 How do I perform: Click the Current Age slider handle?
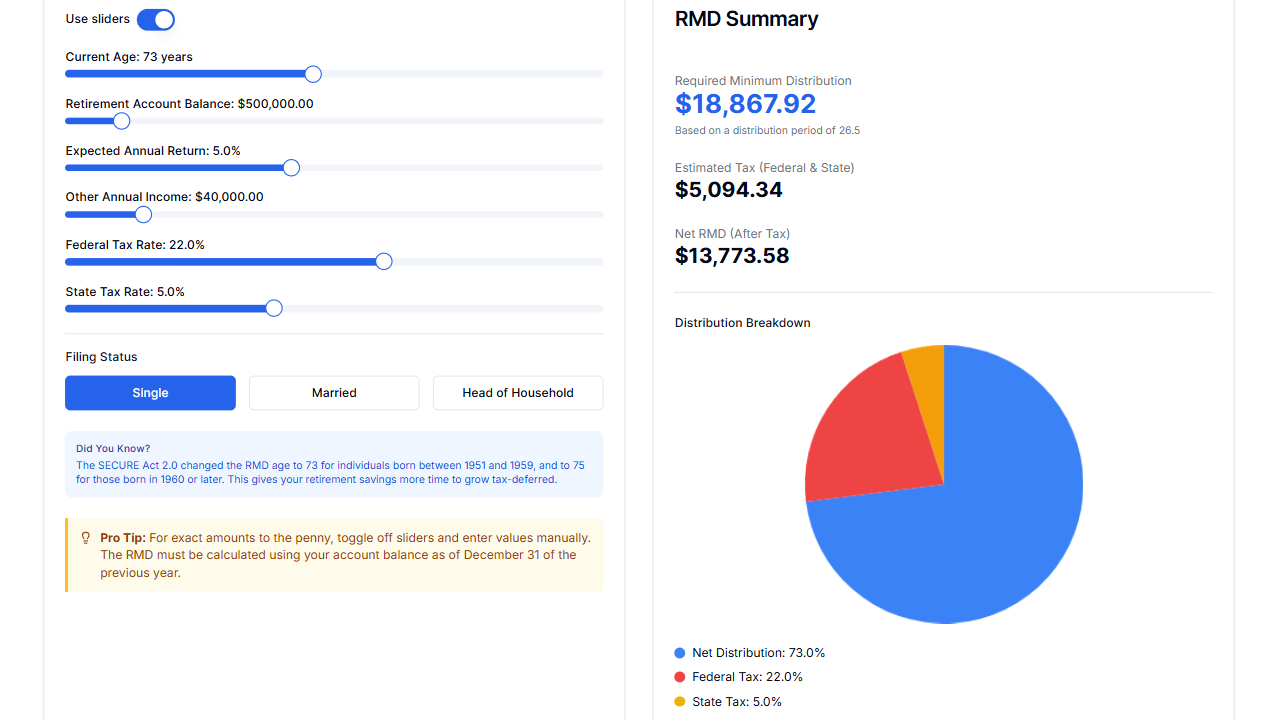pyautogui.click(x=312, y=74)
